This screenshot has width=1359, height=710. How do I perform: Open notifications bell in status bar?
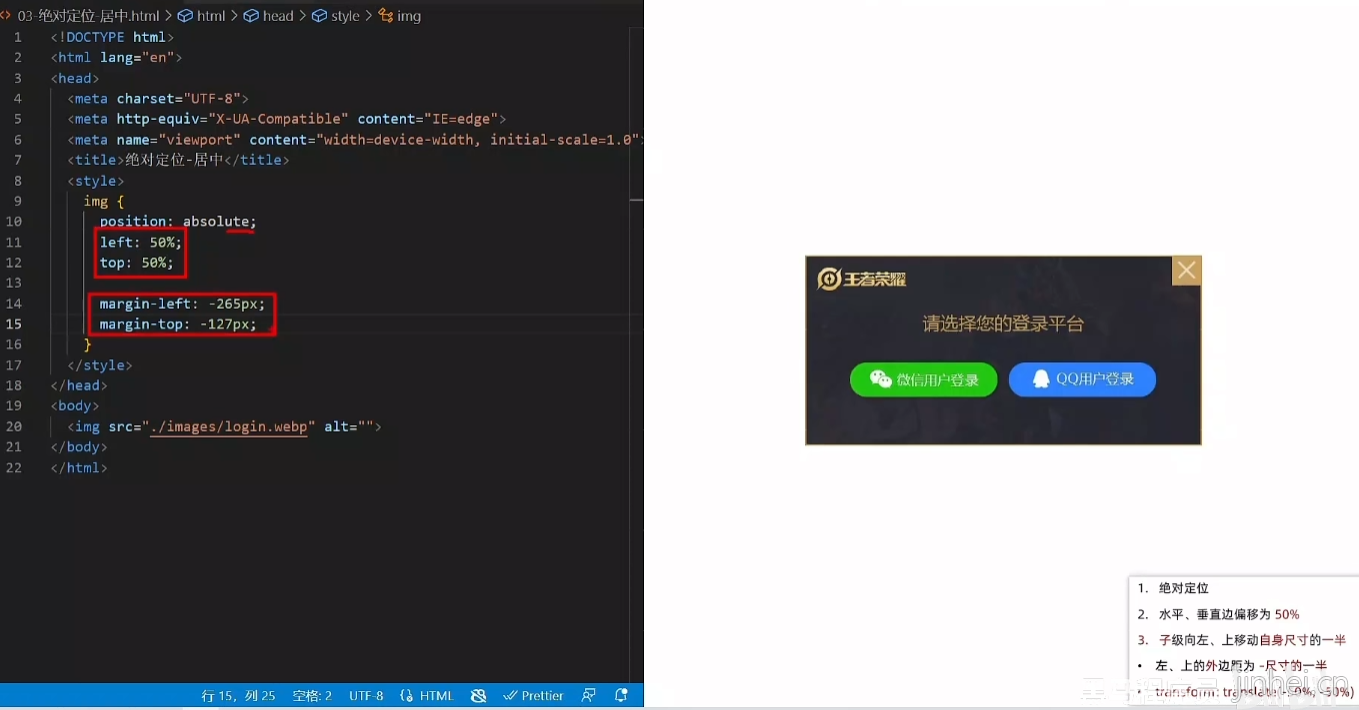coord(621,695)
